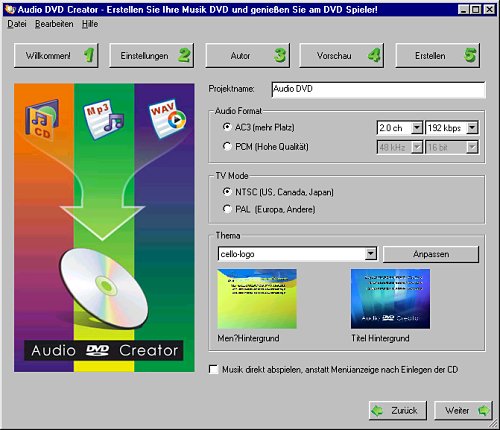Click the Zurück button

pyautogui.click(x=398, y=410)
